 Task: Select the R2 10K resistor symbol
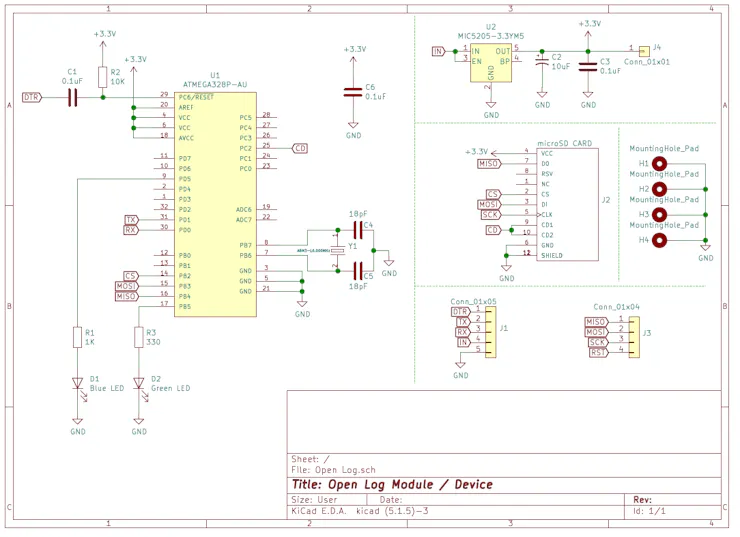pos(103,77)
